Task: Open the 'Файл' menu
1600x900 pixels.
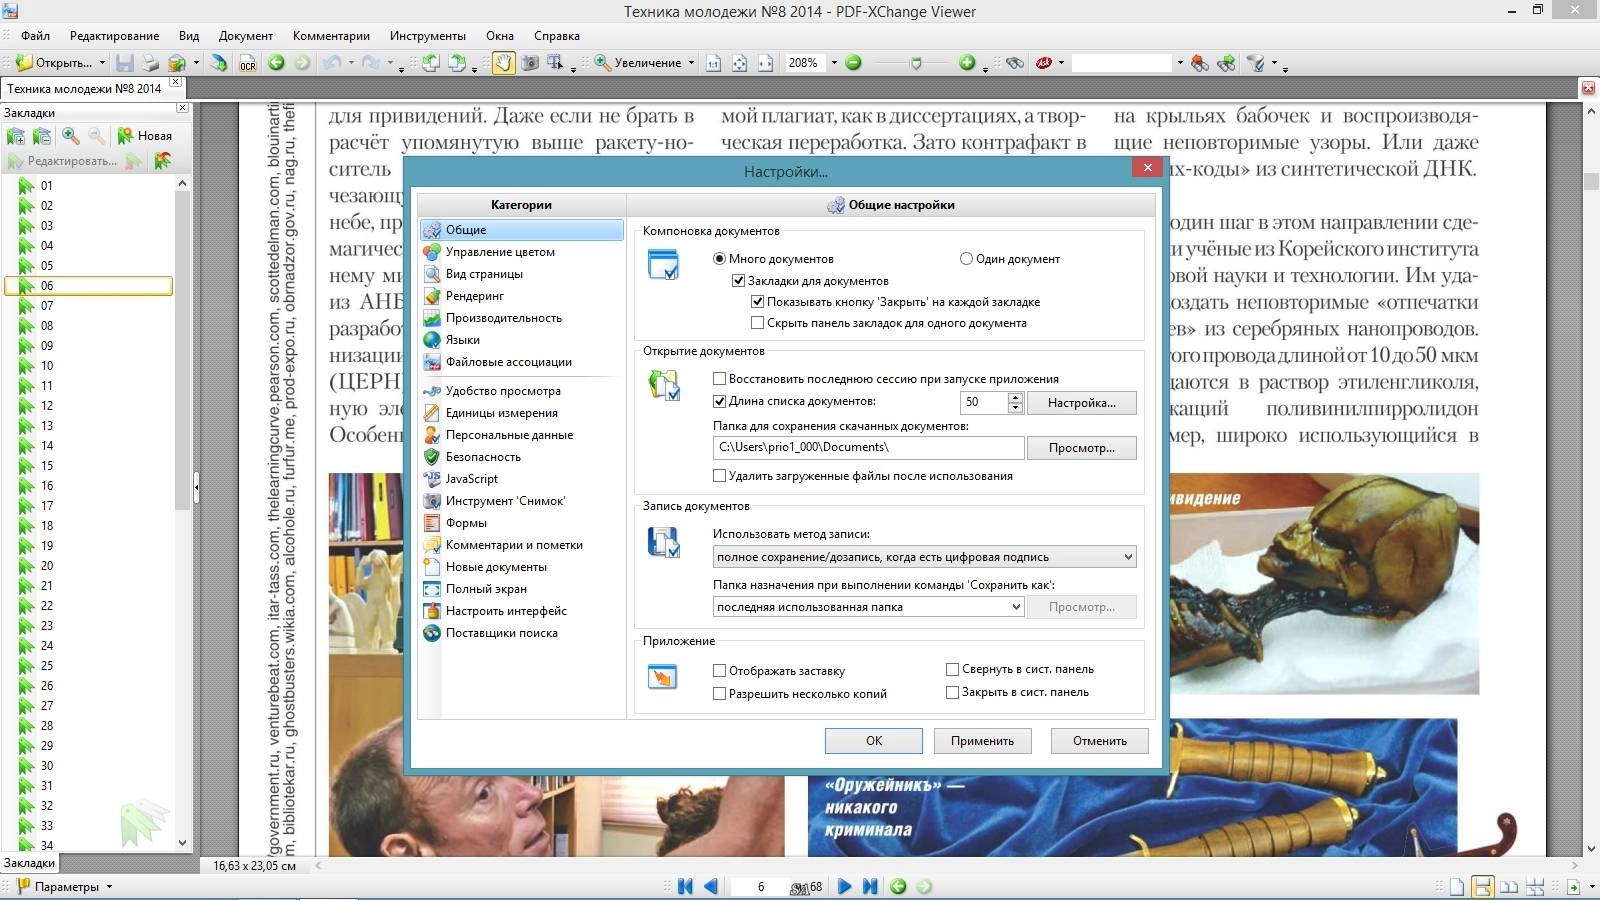Action: pos(36,36)
